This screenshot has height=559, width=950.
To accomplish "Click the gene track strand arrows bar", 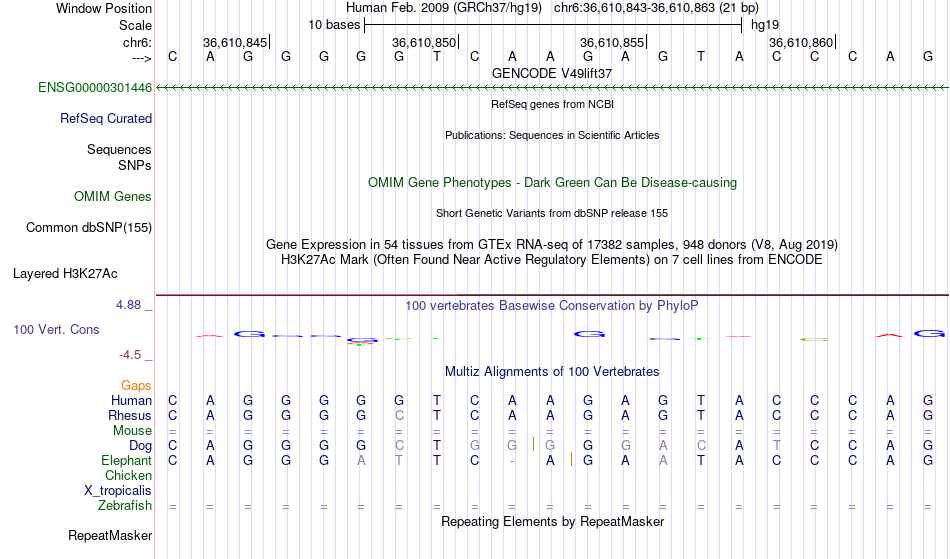I will [552, 88].
